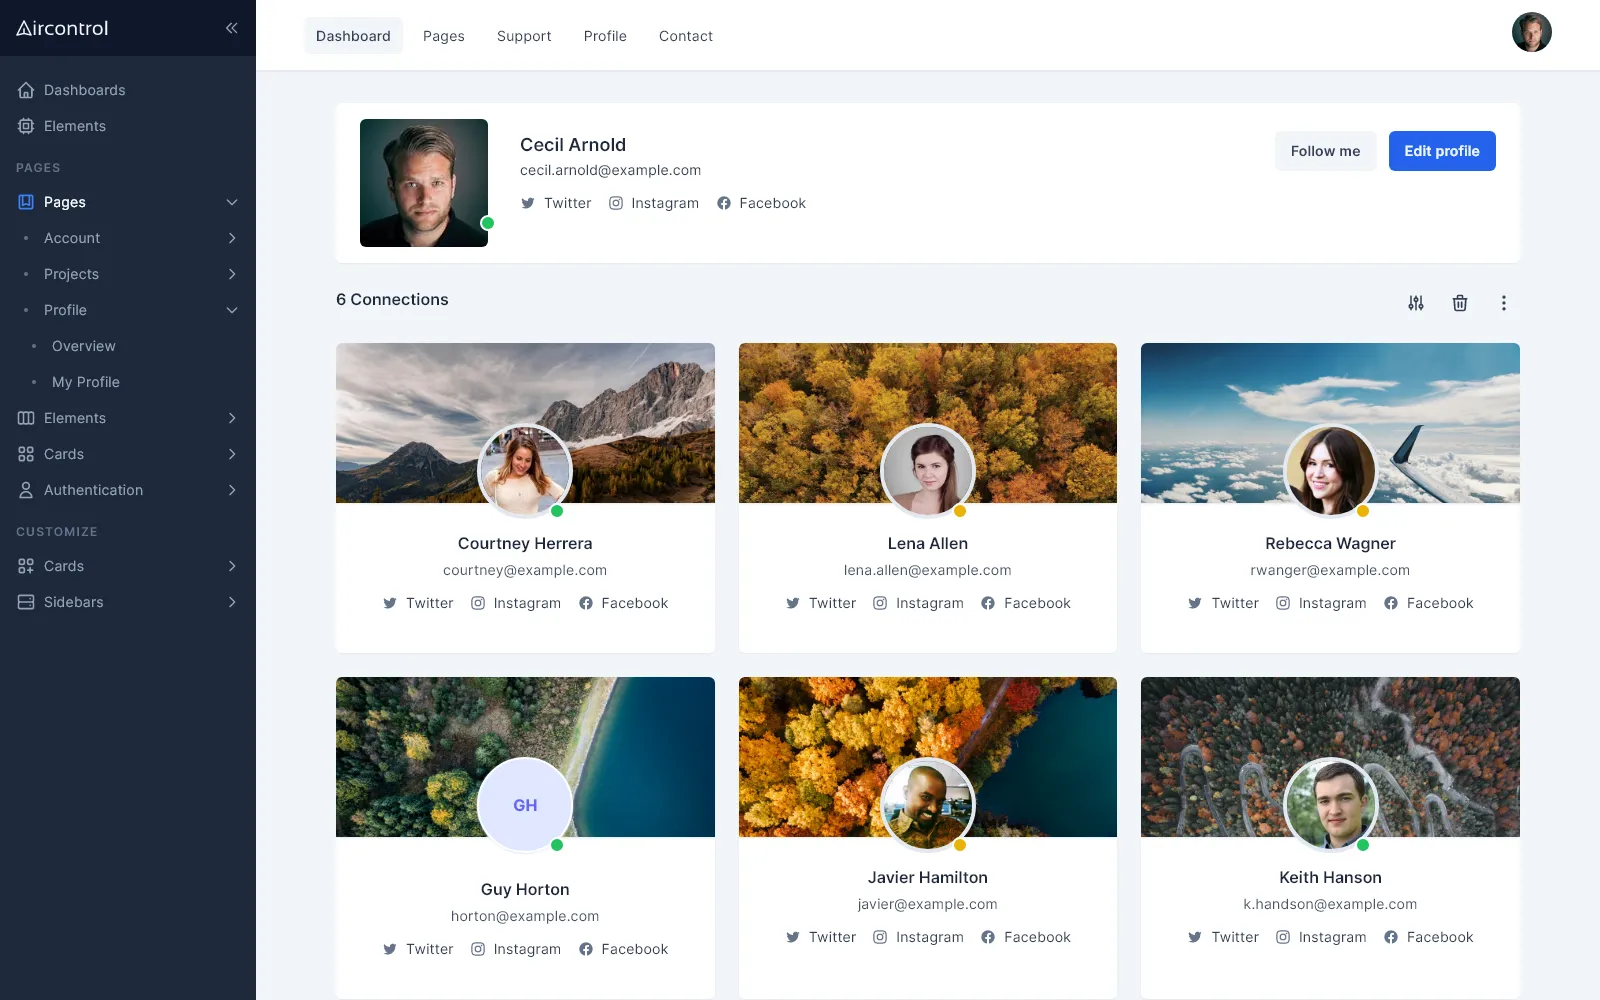Open the Pages top navigation item
The image size is (1600, 1000).
[444, 36]
